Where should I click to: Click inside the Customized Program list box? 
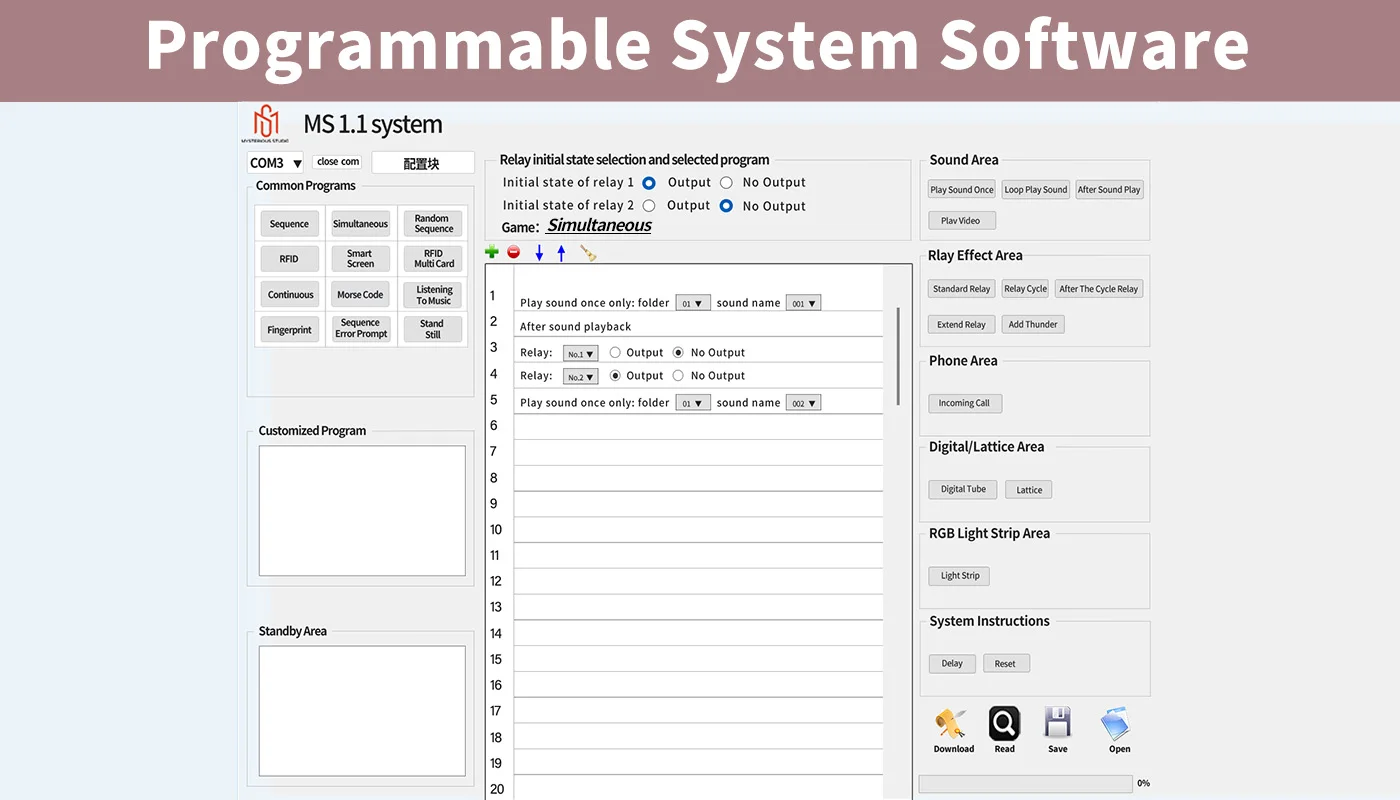coord(362,511)
